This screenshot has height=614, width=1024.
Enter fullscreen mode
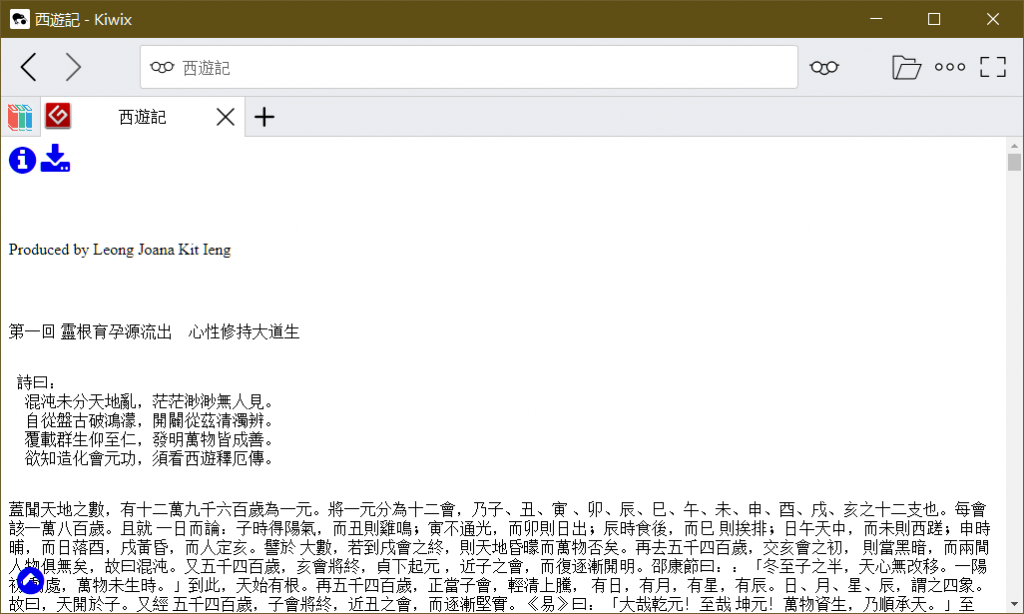coord(993,67)
